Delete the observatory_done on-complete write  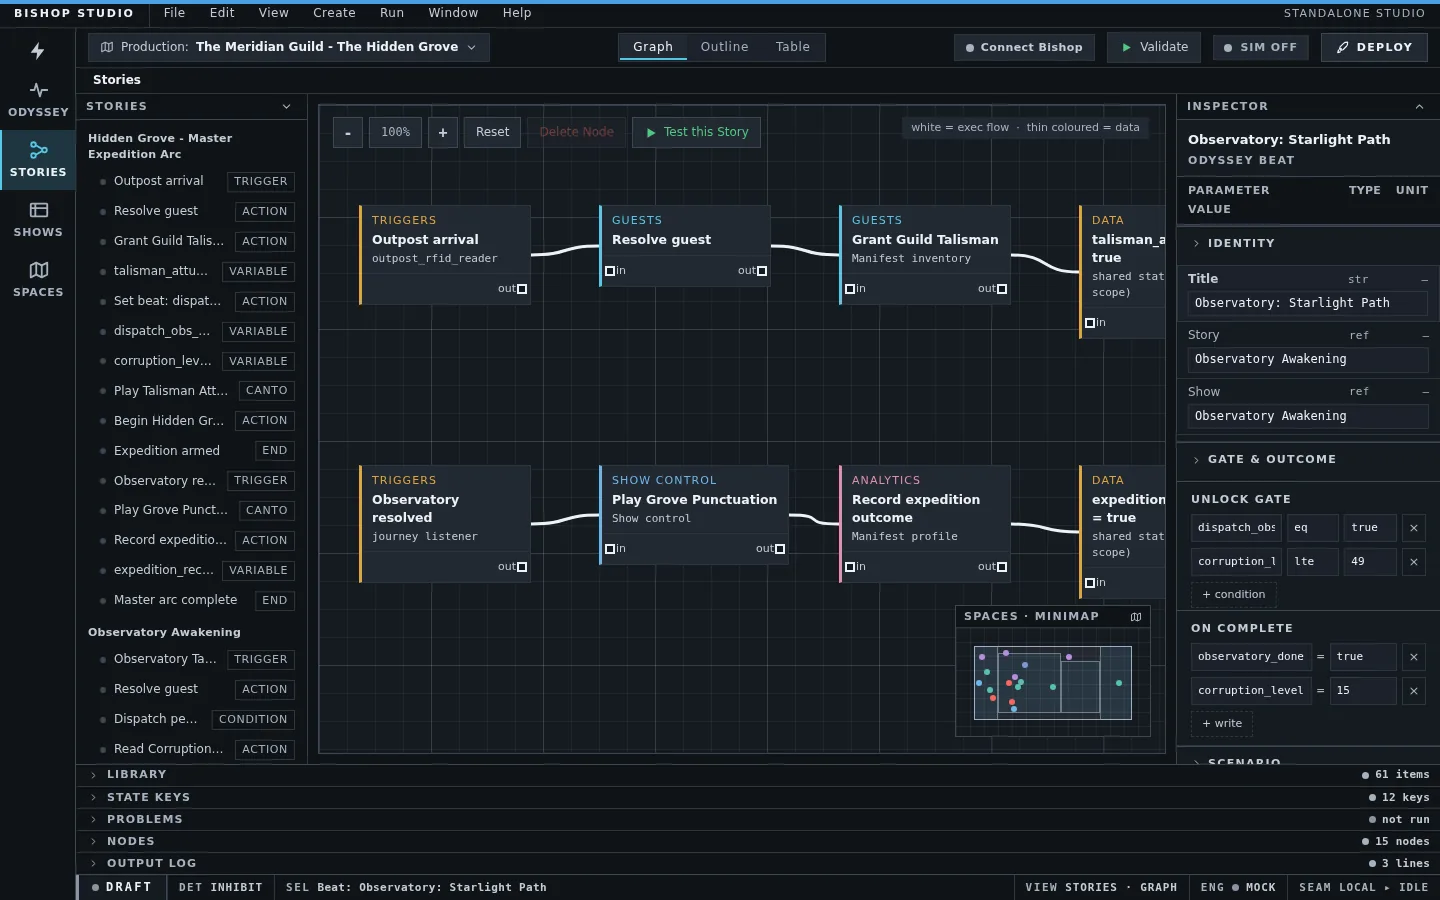[x=1414, y=657]
